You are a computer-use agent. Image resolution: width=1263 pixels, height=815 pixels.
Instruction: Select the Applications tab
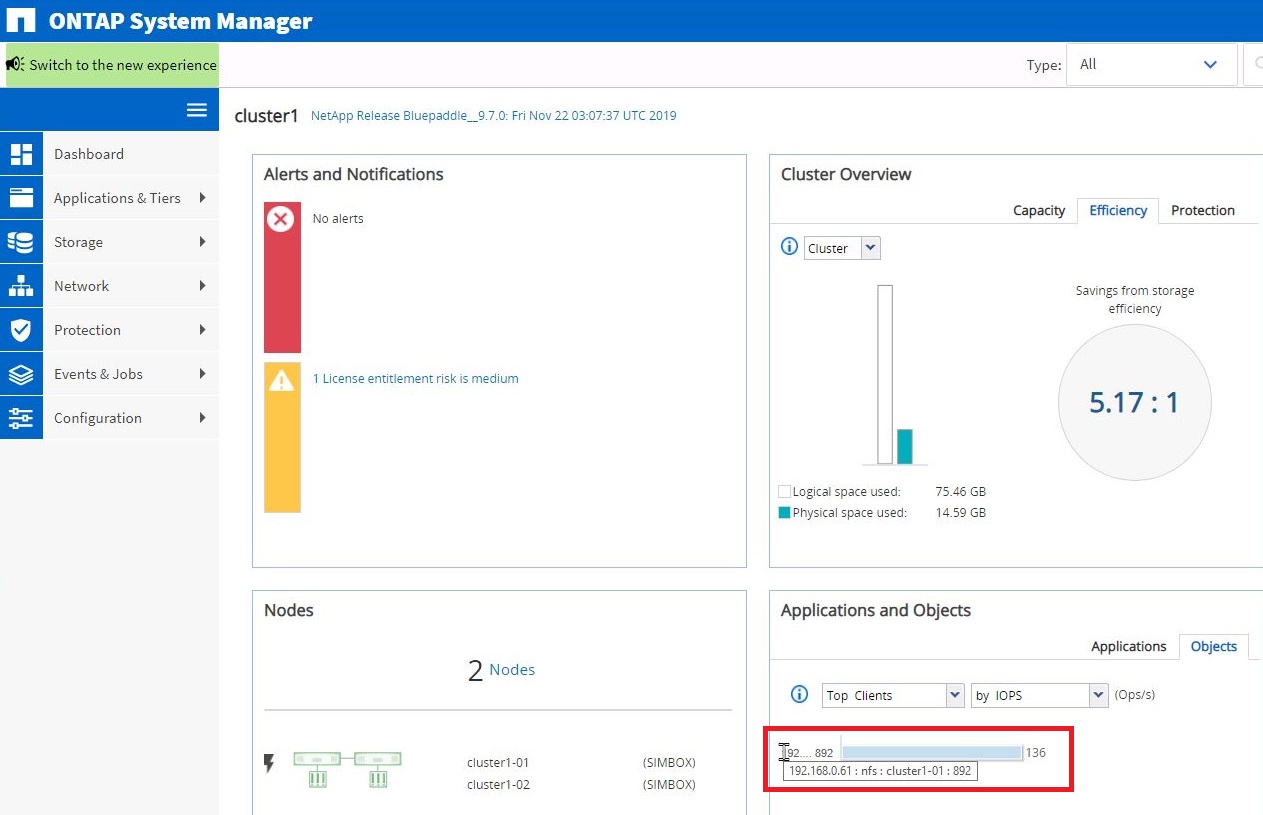tap(1128, 646)
